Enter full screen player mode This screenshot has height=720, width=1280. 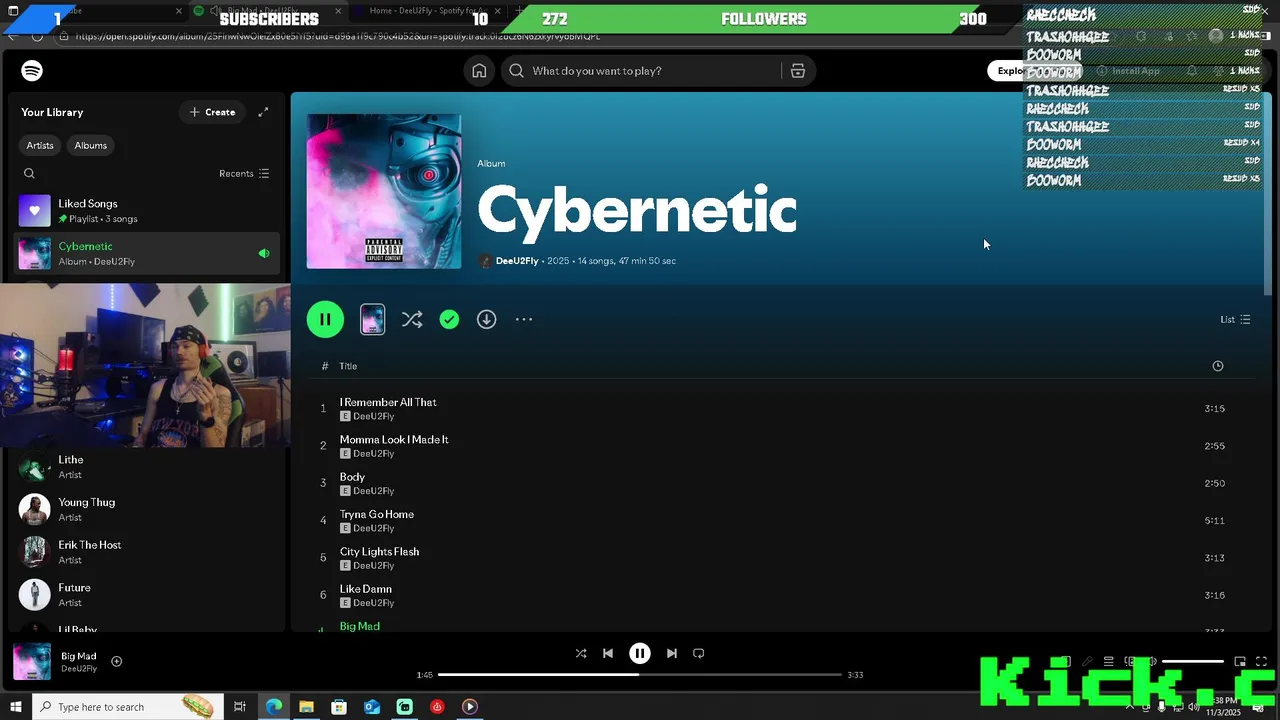(1261, 661)
